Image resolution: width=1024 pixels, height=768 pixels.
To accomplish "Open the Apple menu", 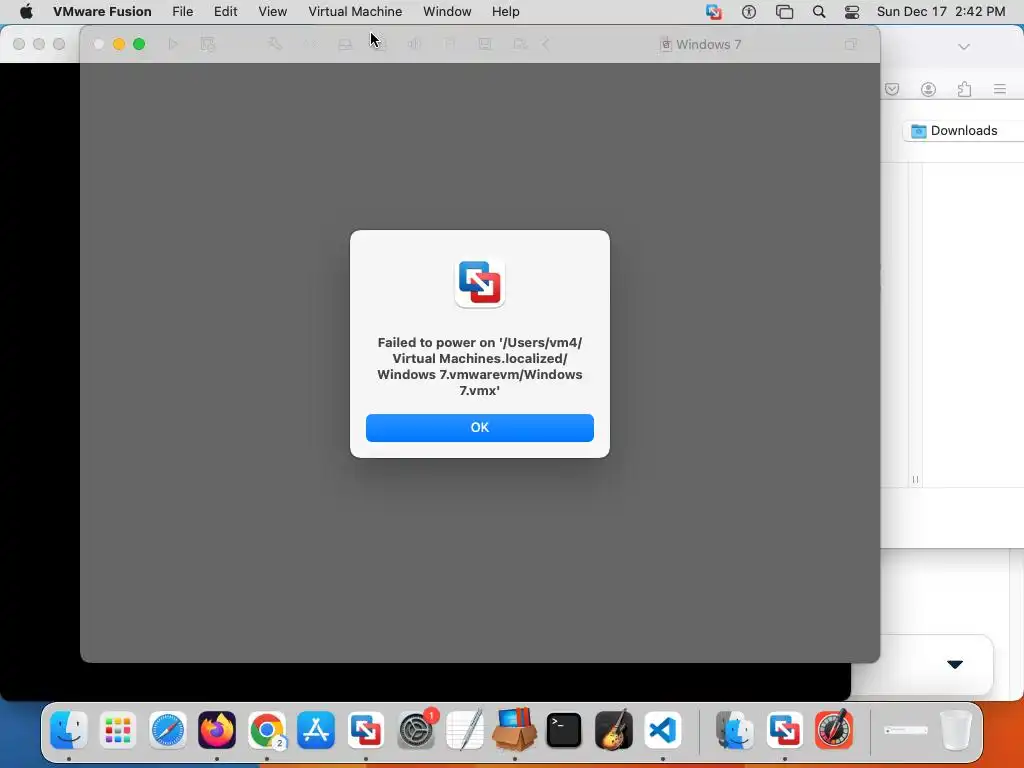I will (x=26, y=12).
